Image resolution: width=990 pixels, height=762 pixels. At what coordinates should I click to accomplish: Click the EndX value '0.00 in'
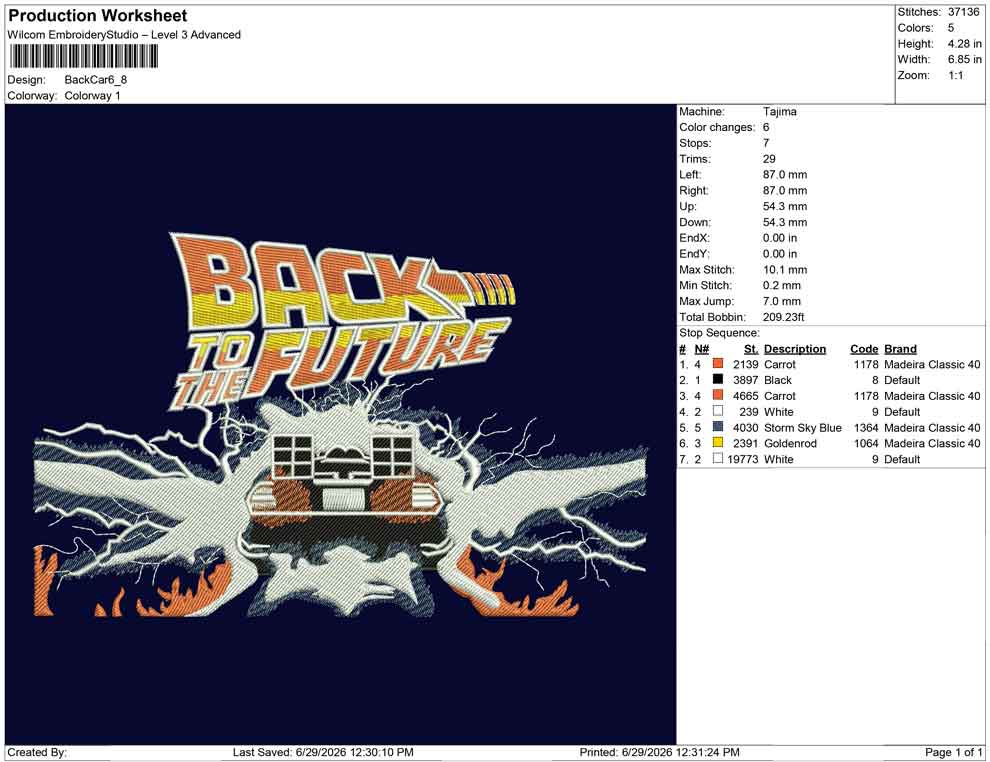780,238
